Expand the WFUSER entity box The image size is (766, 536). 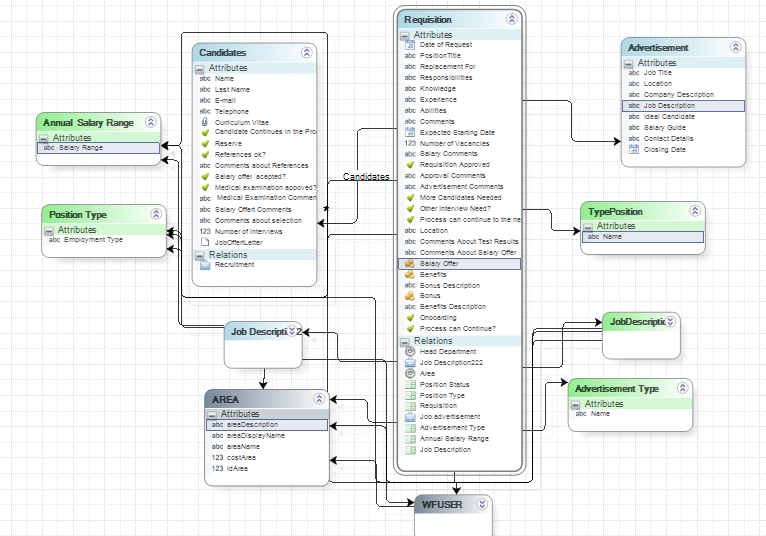coord(481,504)
